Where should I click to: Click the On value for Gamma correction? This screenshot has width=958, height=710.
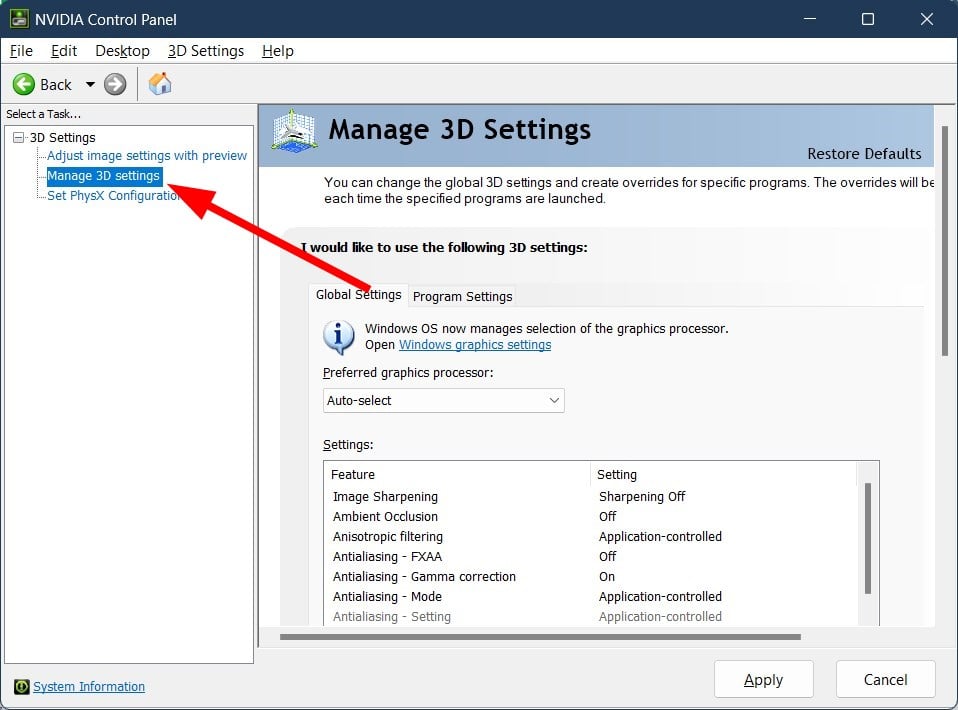(x=607, y=577)
